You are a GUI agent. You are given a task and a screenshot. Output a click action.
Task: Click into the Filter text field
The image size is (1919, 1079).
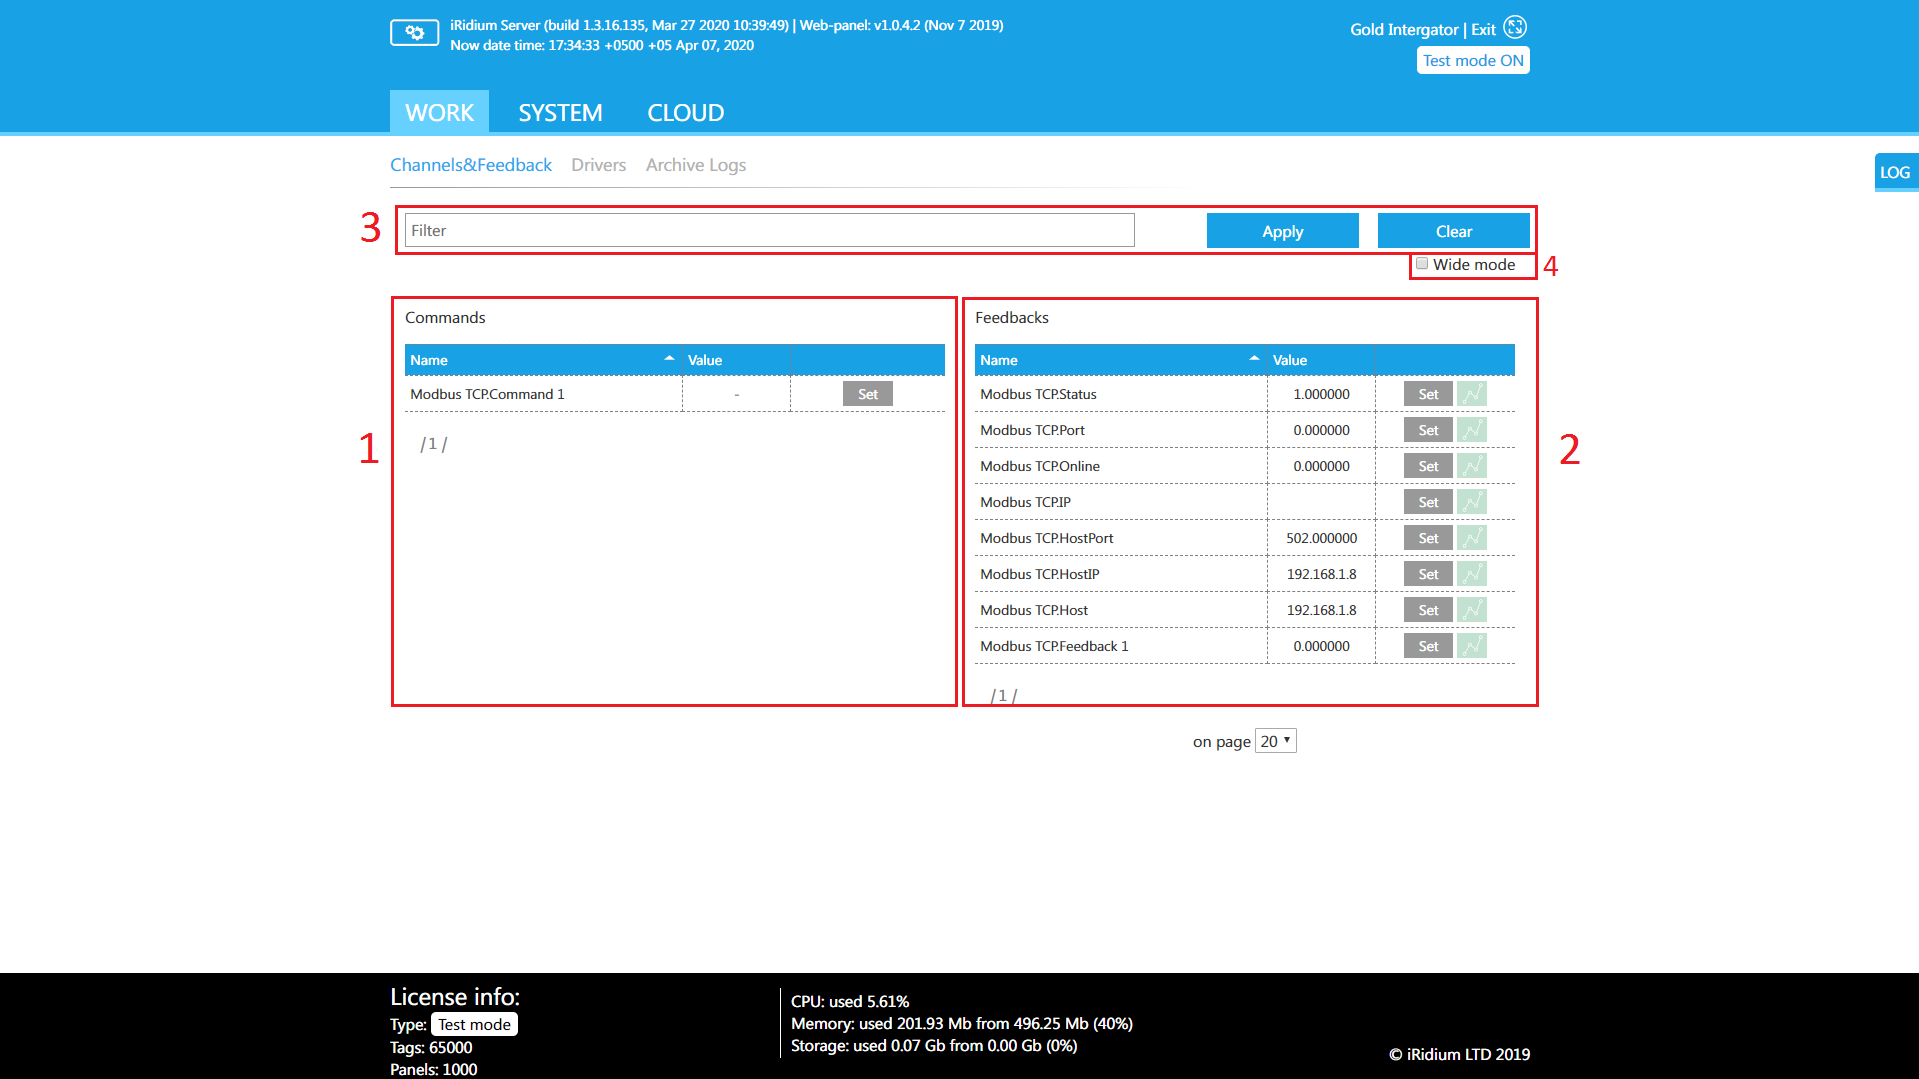pos(769,231)
